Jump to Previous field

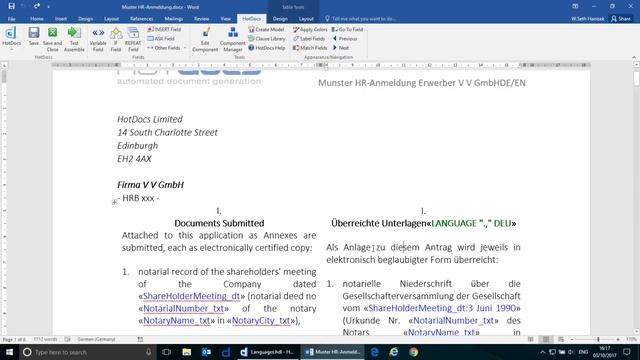coord(345,38)
